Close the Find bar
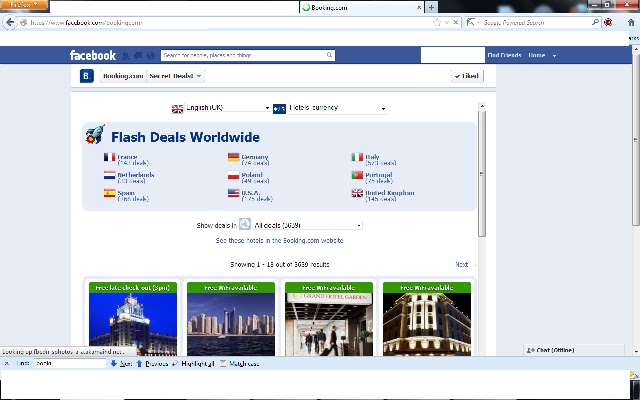 point(7,363)
